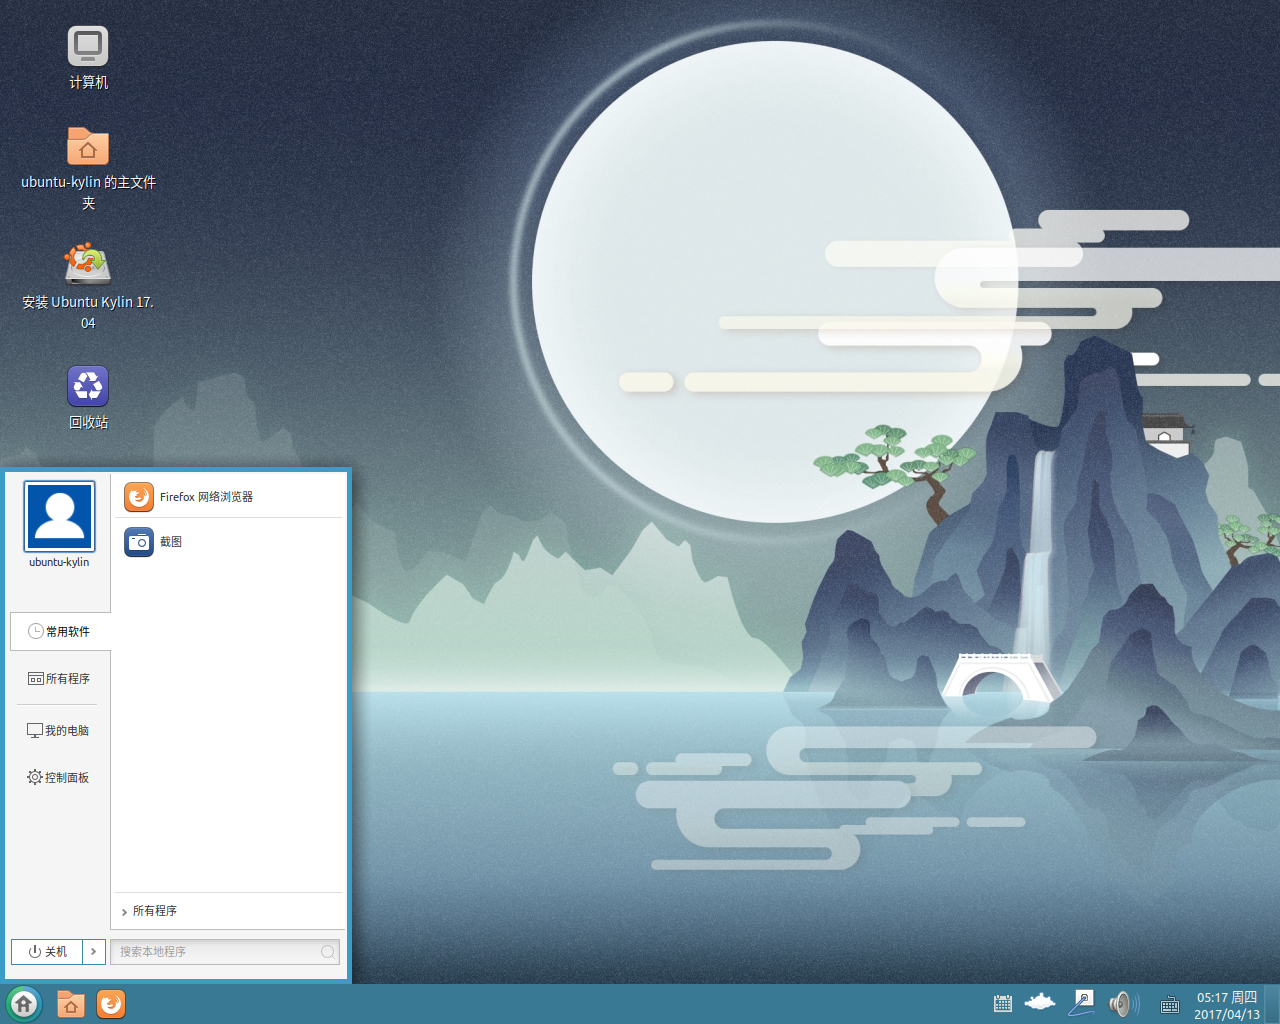The width and height of the screenshot is (1280, 1024).
Task: Open the network connection tray icon
Action: click(x=1081, y=1003)
